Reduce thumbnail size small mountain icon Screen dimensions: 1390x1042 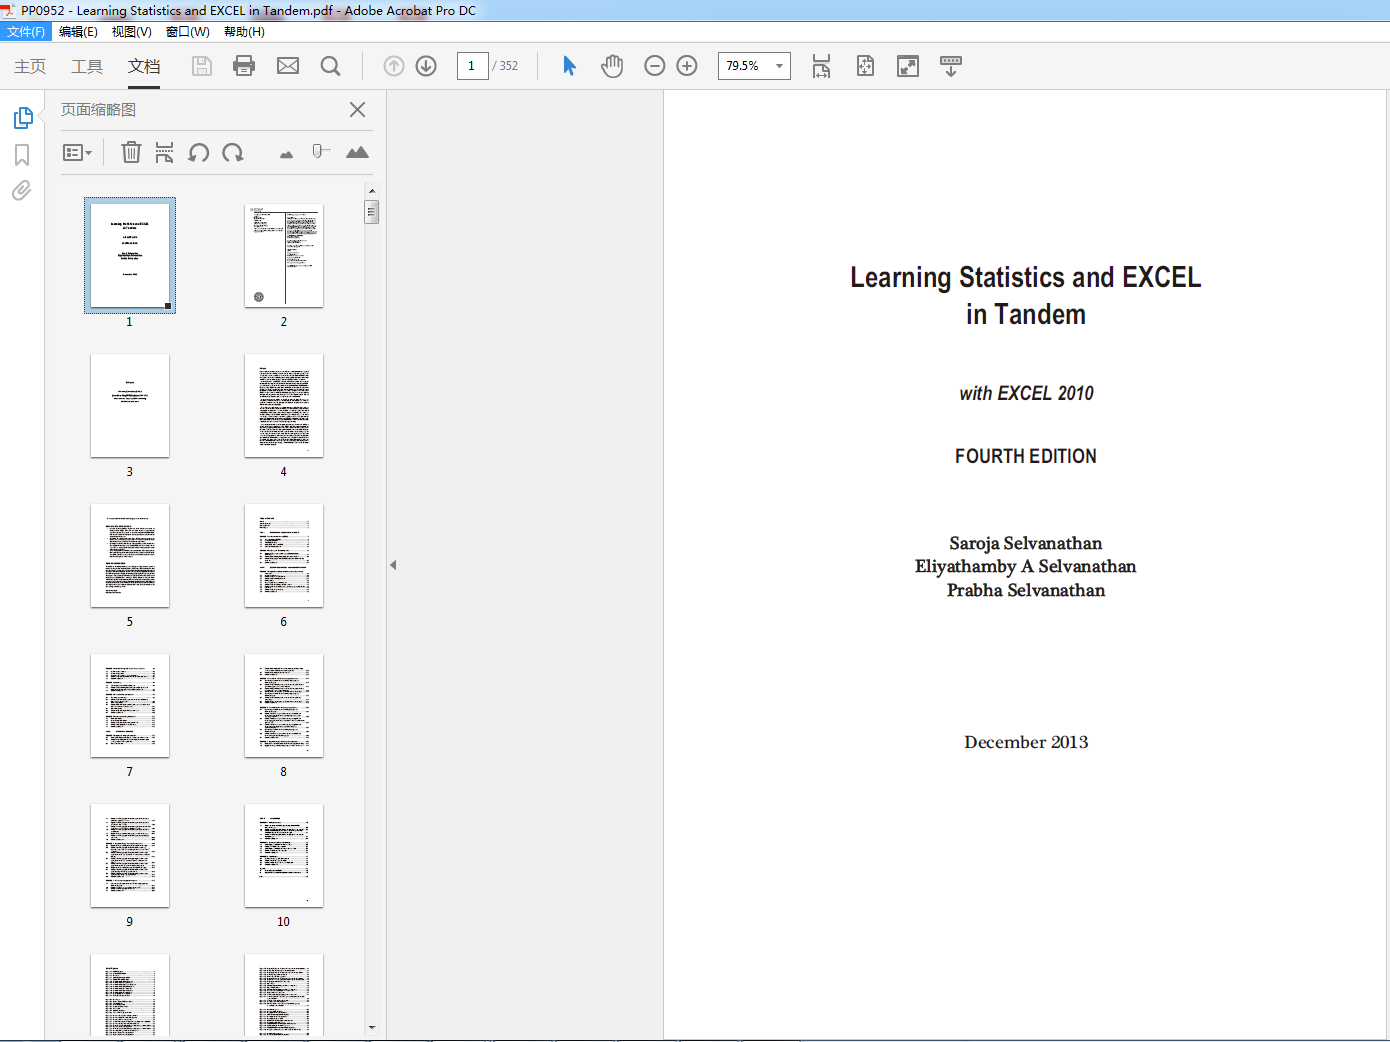pos(286,154)
